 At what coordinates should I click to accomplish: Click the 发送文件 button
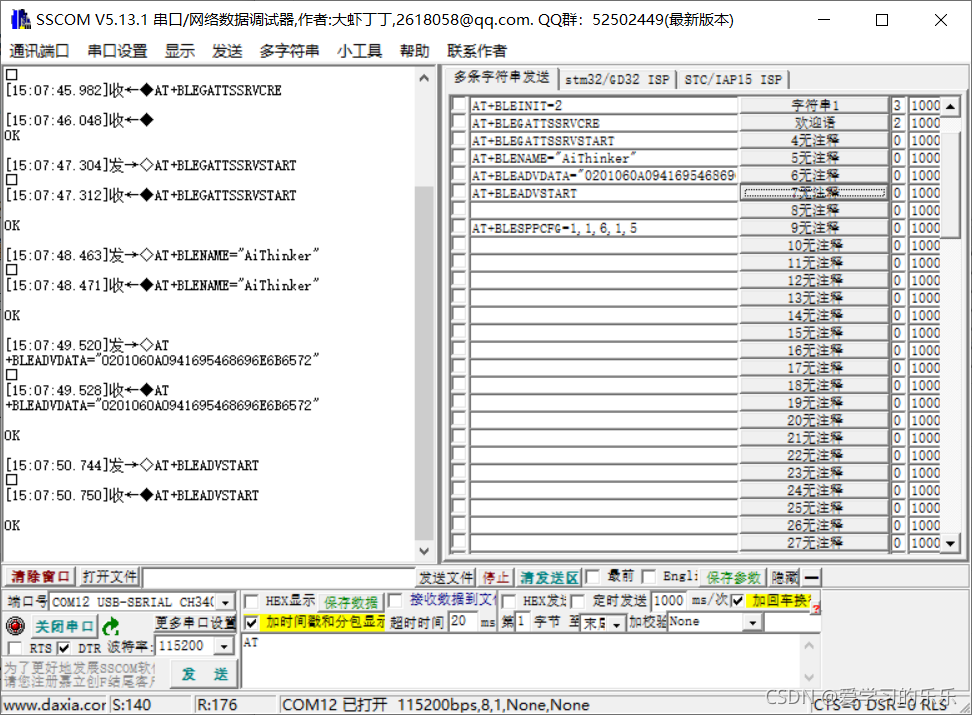[x=446, y=578]
